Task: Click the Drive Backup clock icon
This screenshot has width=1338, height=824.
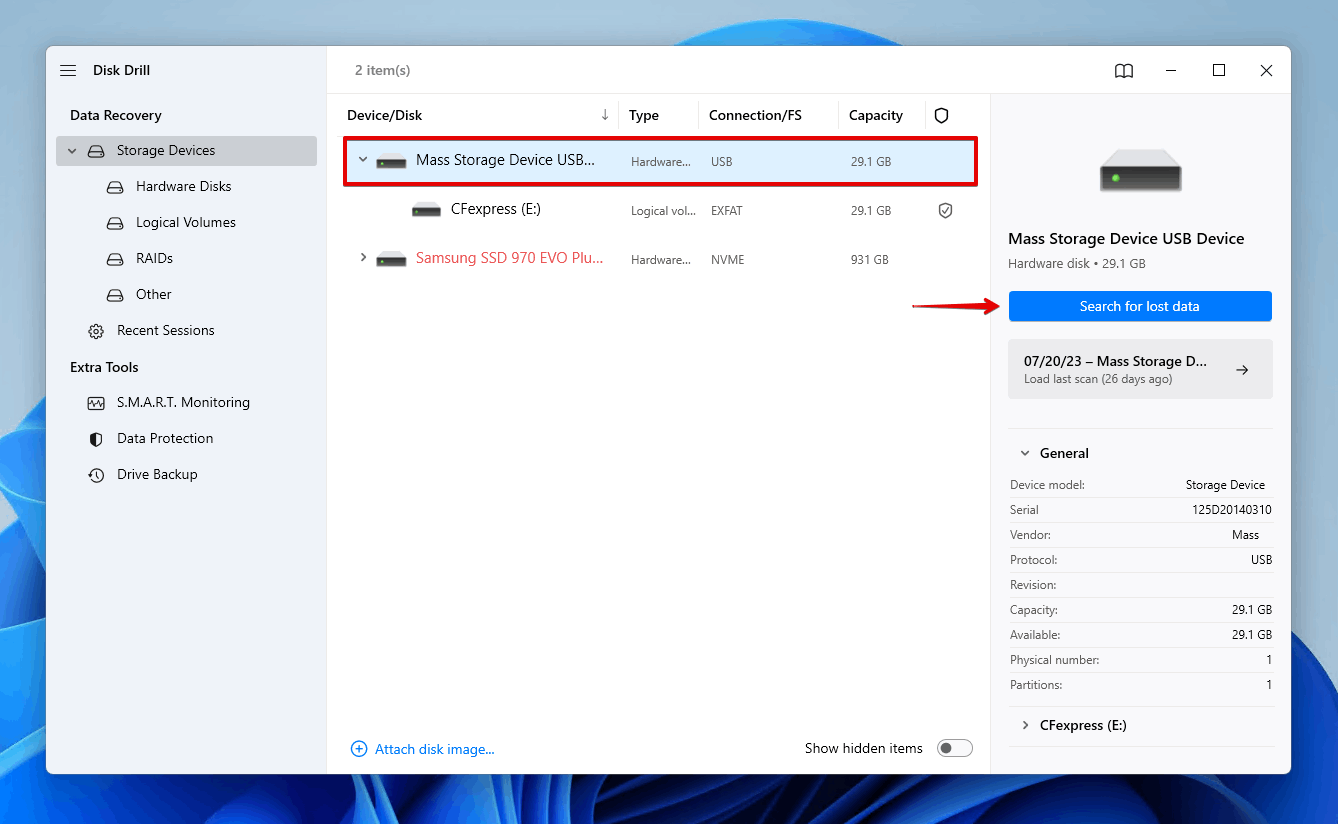Action: (x=96, y=475)
